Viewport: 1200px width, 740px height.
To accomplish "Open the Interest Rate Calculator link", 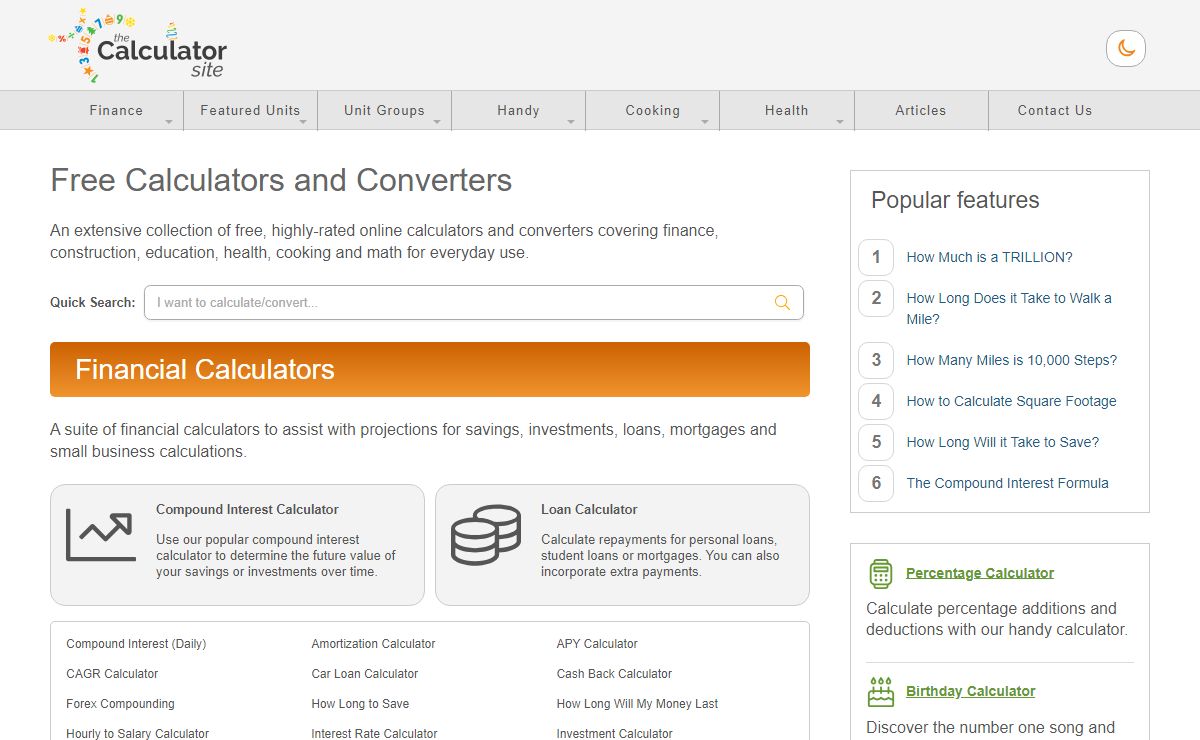I will 374,733.
